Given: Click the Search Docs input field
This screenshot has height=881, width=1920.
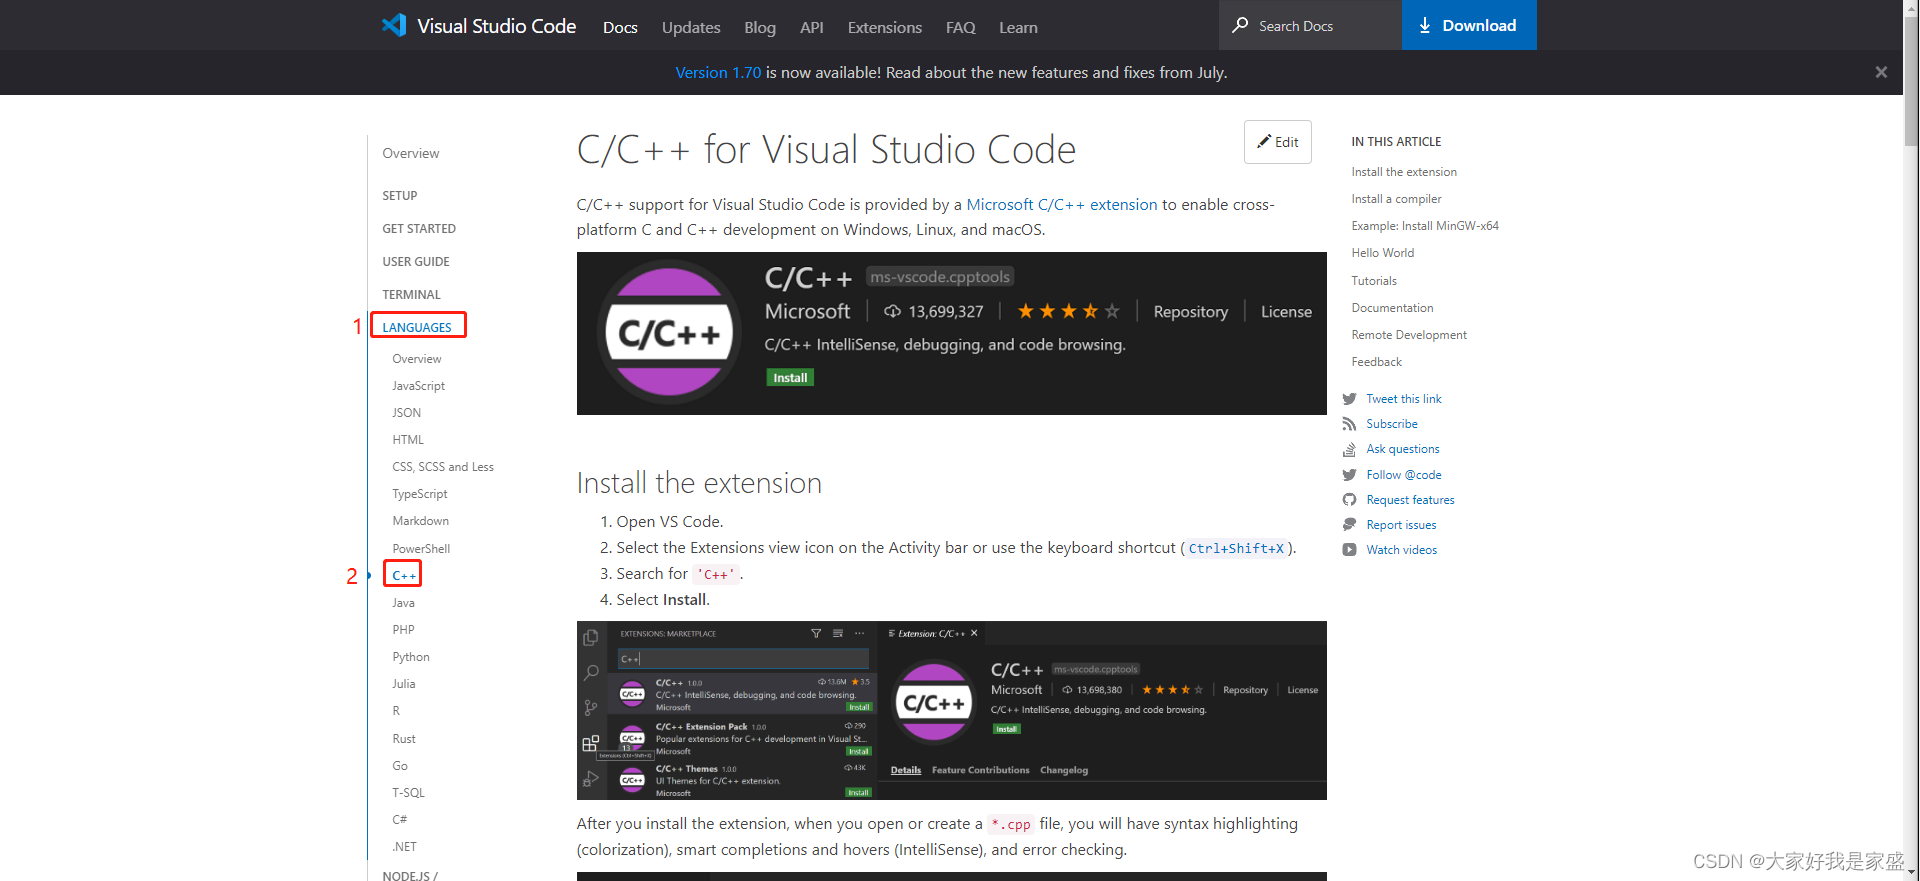Looking at the screenshot, I should coord(1310,25).
